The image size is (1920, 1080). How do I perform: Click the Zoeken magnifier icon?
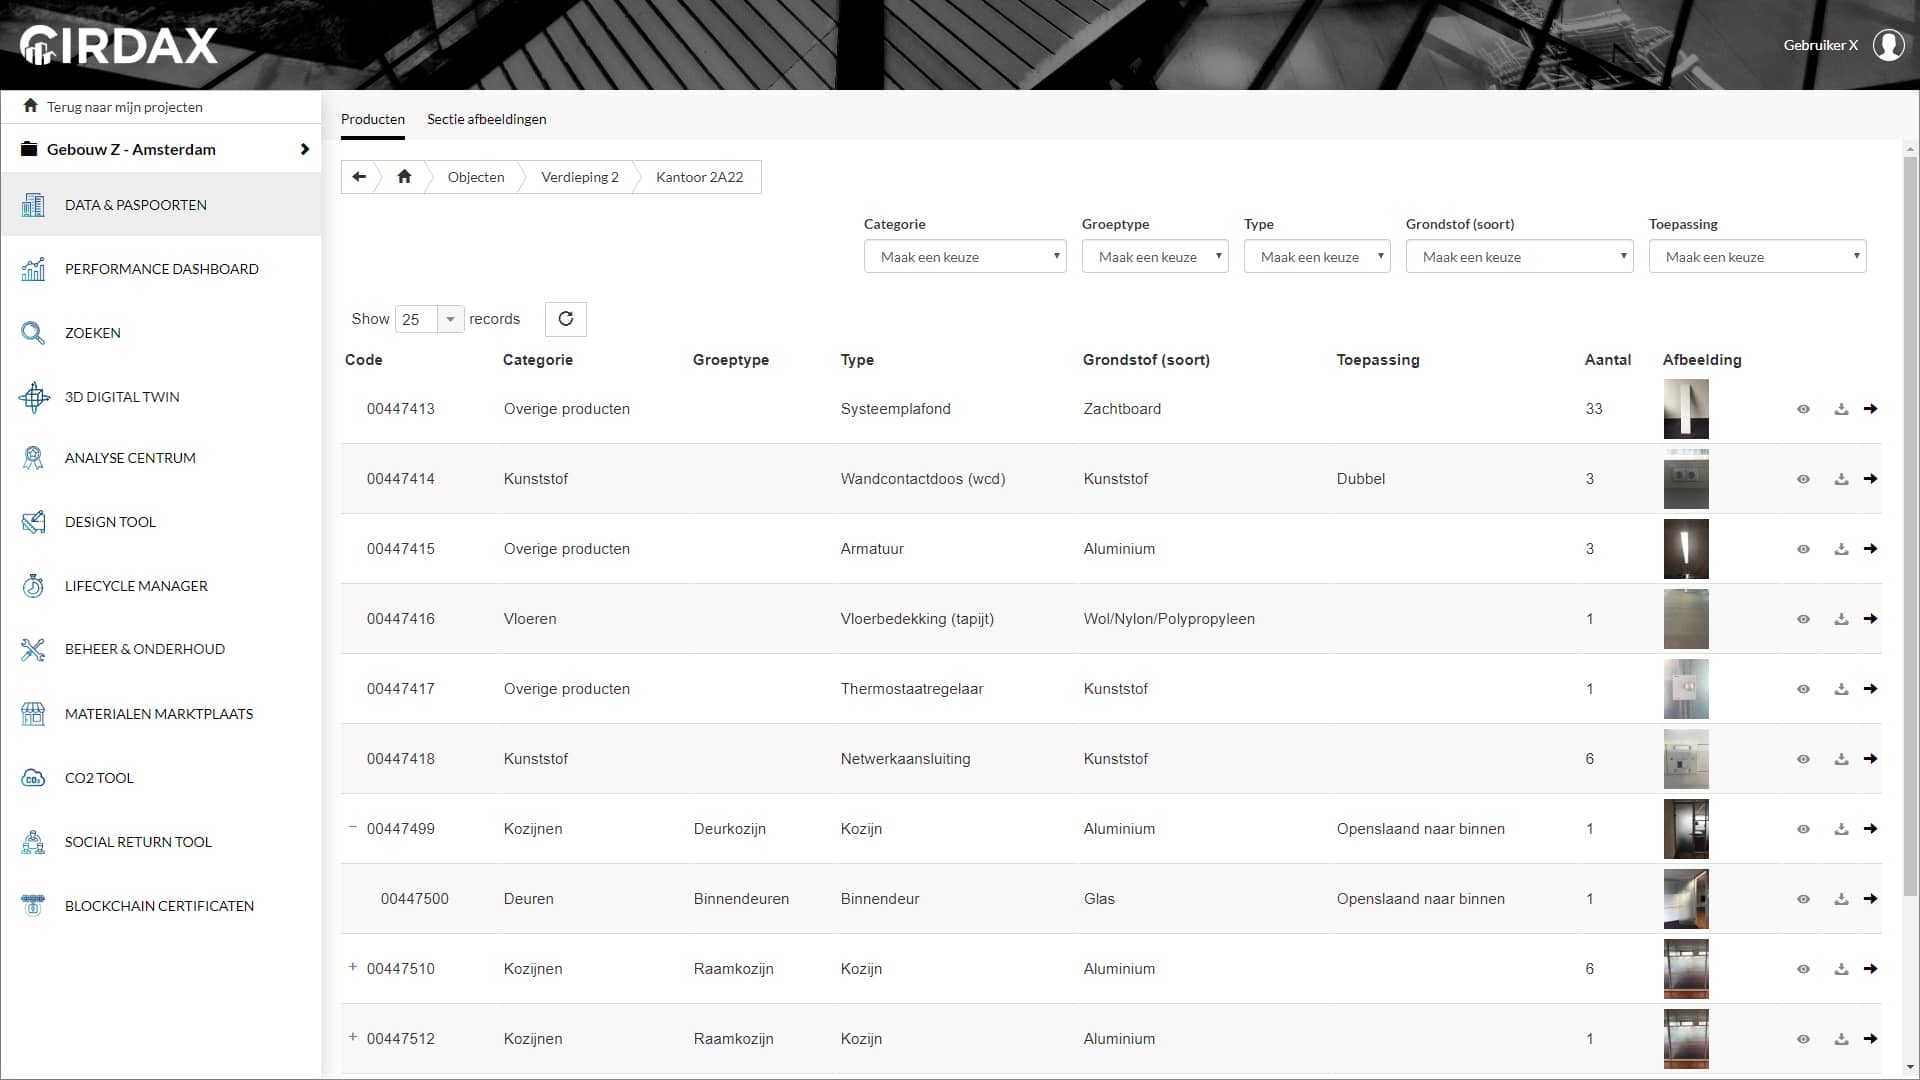coord(33,333)
